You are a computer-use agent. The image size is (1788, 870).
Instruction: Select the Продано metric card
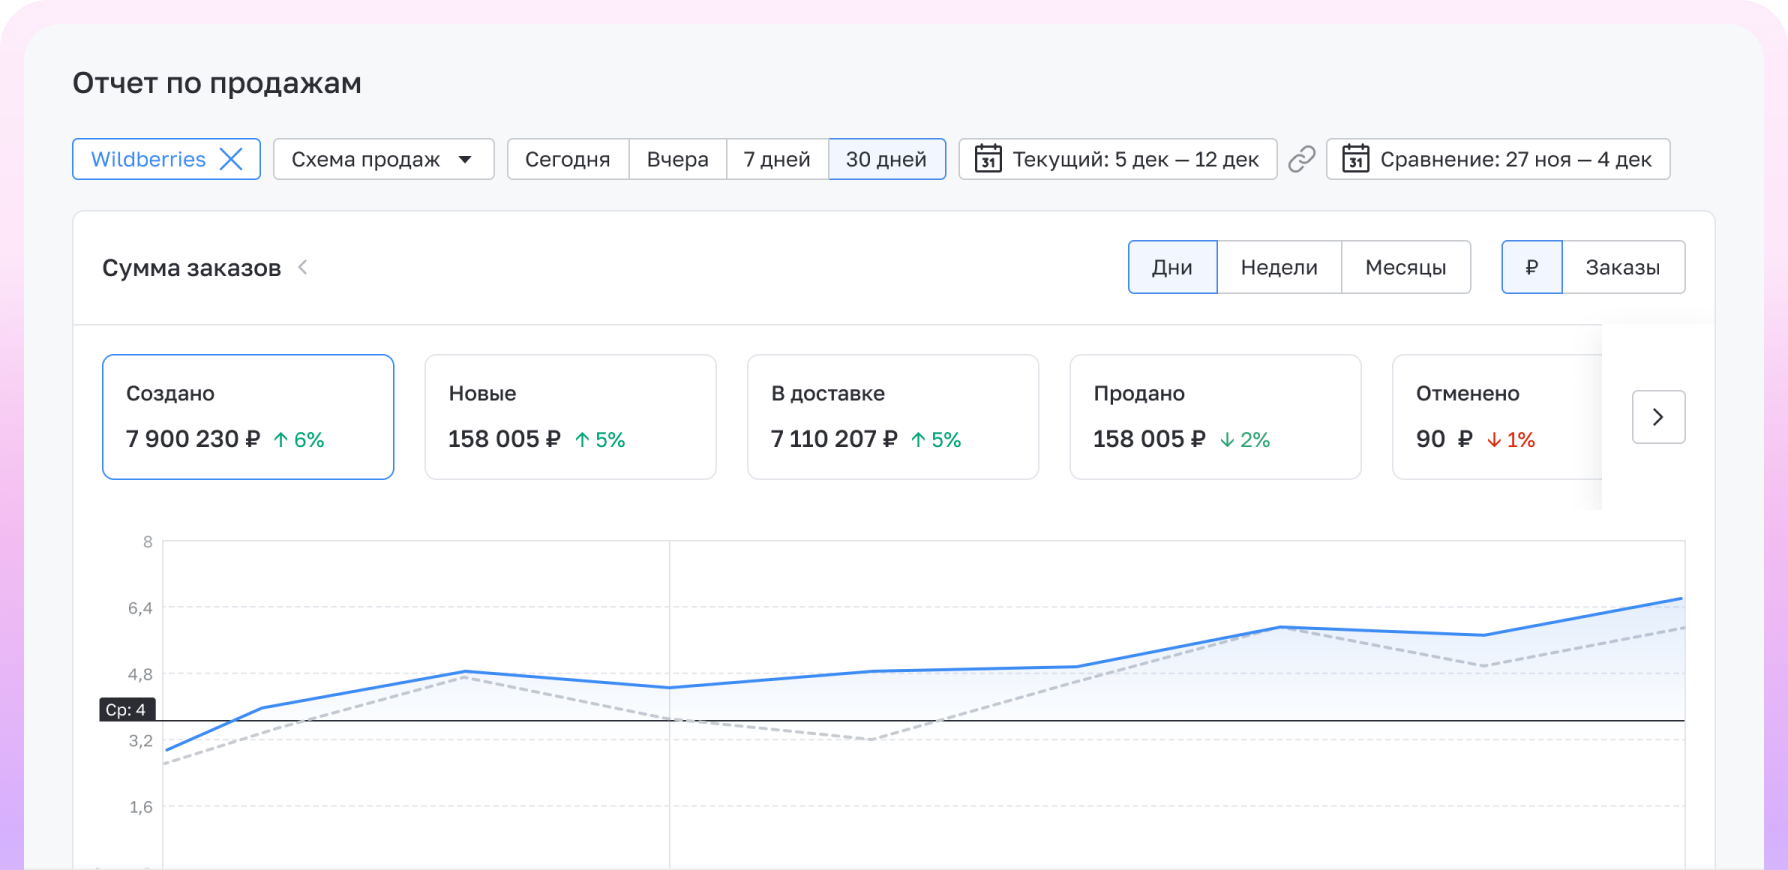click(x=1215, y=417)
